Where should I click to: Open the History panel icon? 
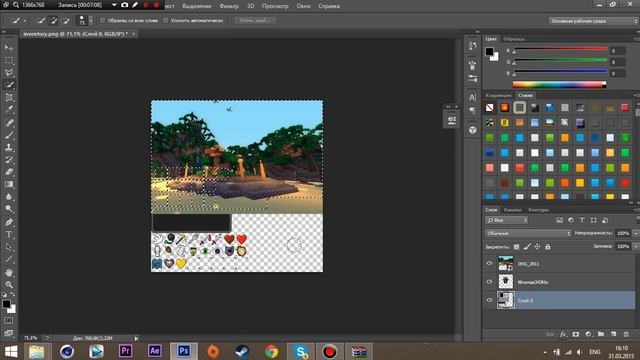click(473, 46)
